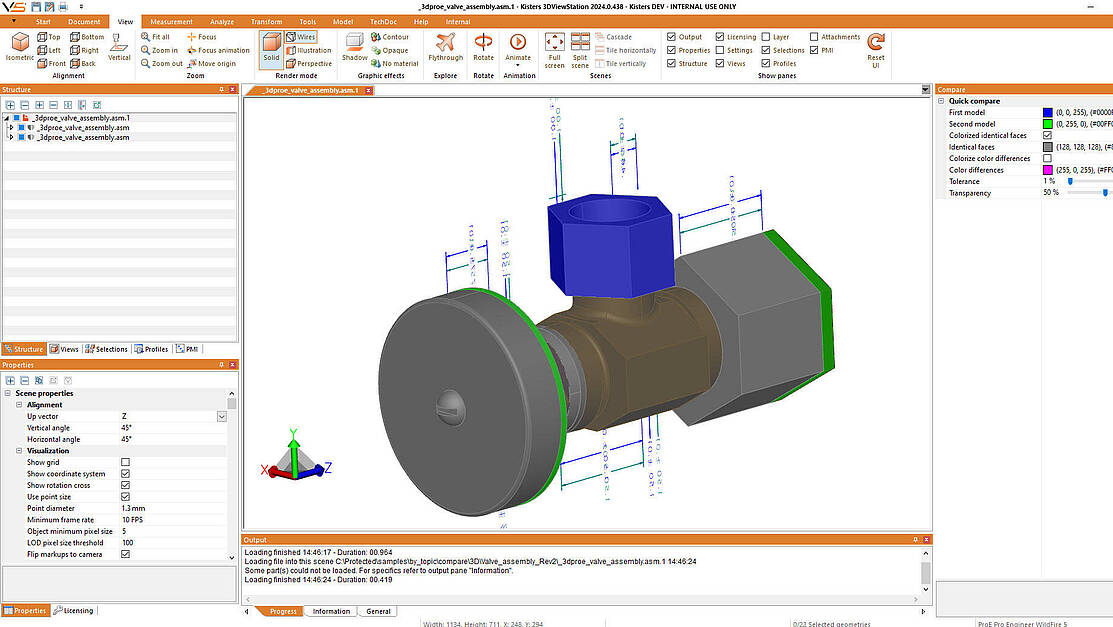Enable Layer pane checkbox
This screenshot has height=627, width=1113.
click(x=766, y=37)
